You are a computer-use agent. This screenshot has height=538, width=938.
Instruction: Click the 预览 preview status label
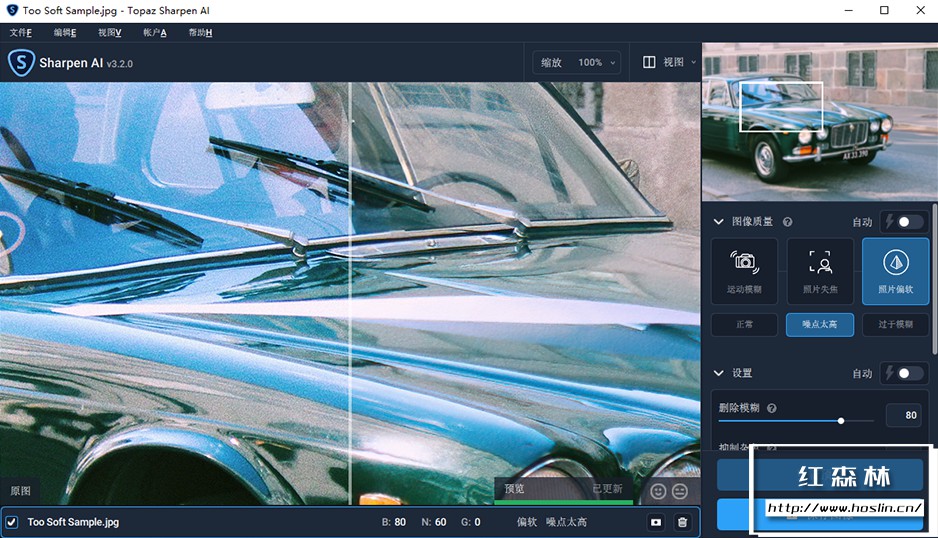point(514,489)
